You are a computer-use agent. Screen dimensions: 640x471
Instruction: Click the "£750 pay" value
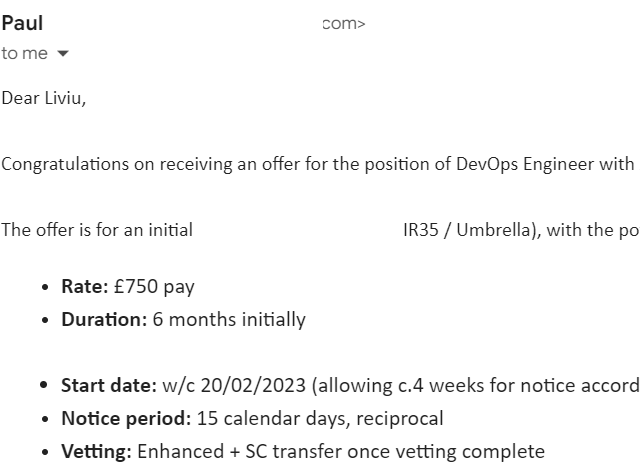click(x=154, y=287)
